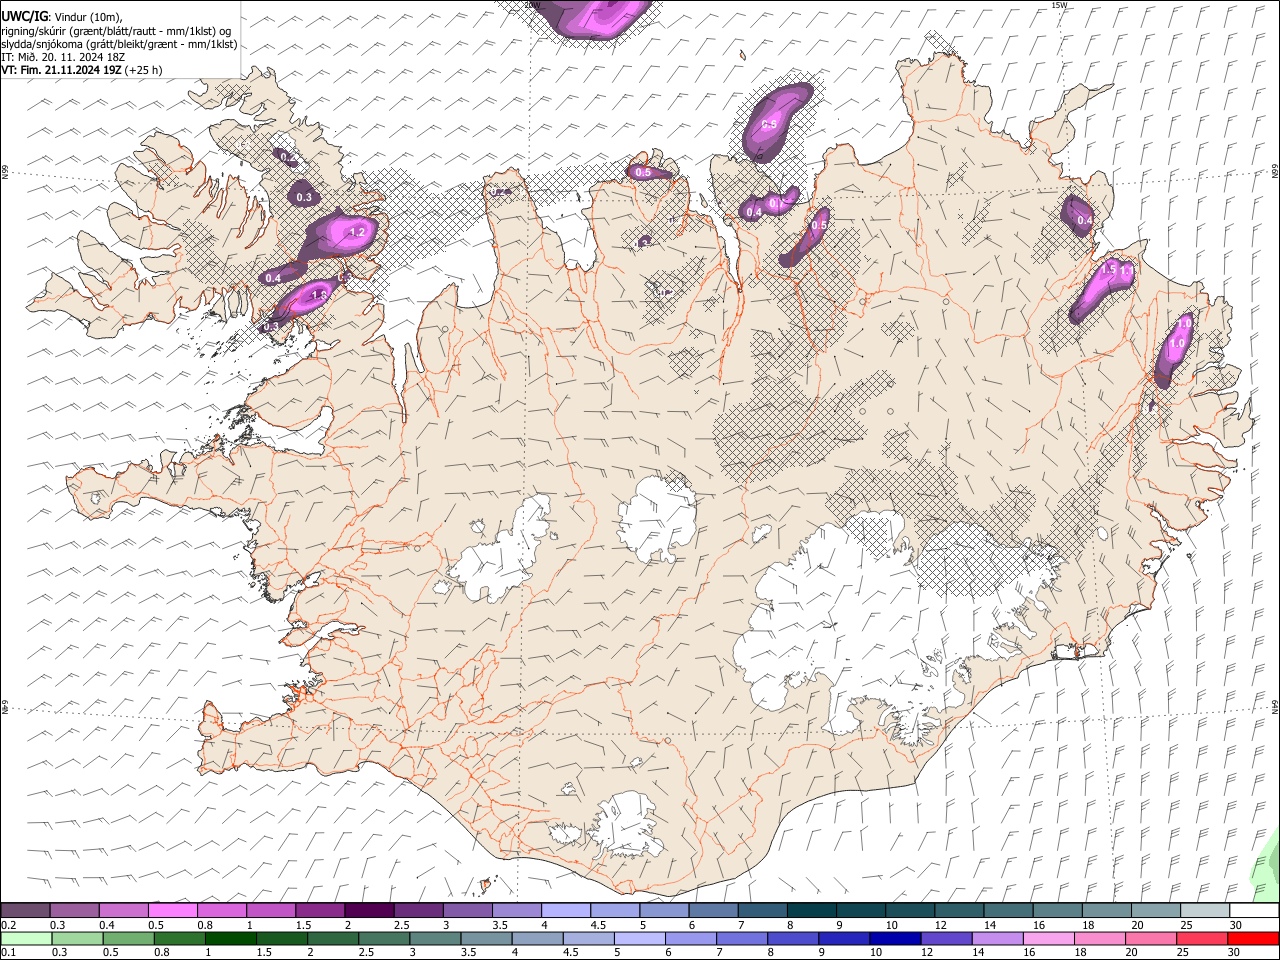The width and height of the screenshot is (1280, 960).
Task: Pick light purple 14 swatch, lower legend row
Action: pyautogui.click(x=996, y=938)
